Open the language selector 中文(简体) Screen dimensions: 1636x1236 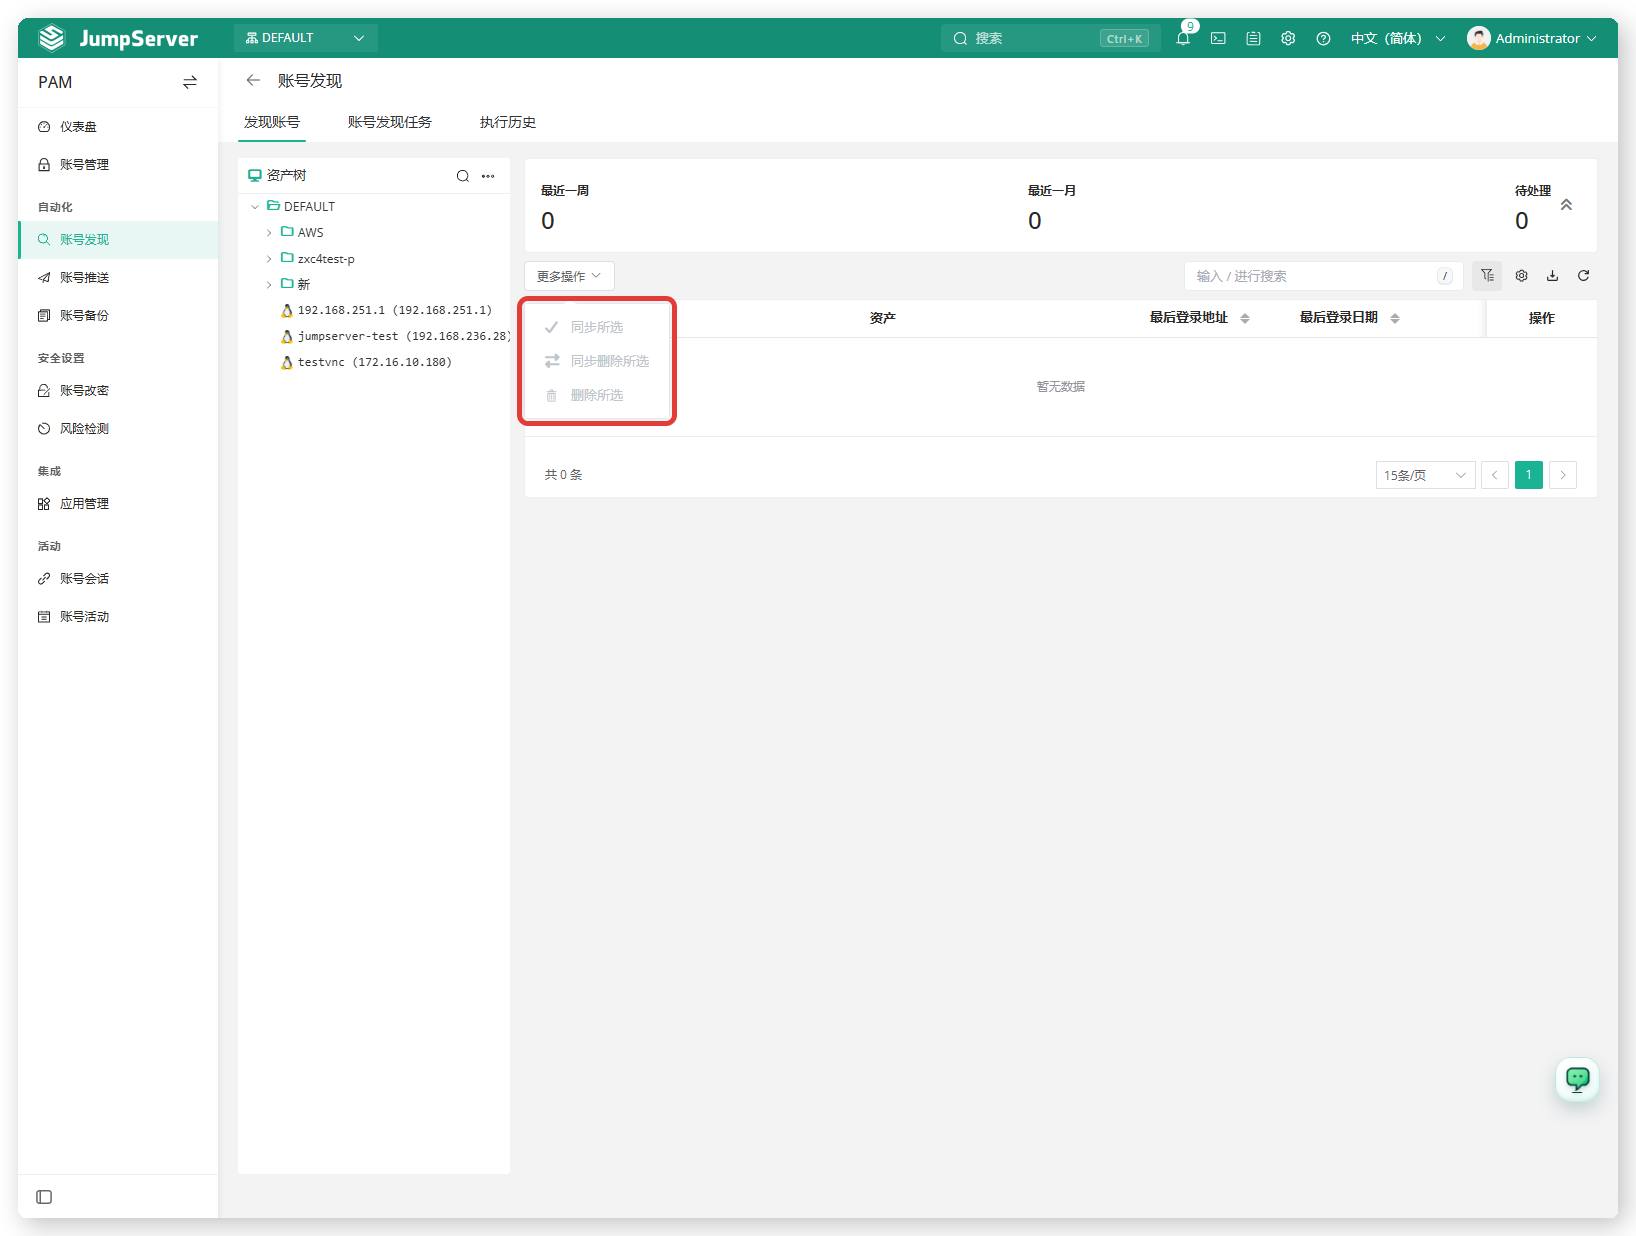click(x=1397, y=38)
